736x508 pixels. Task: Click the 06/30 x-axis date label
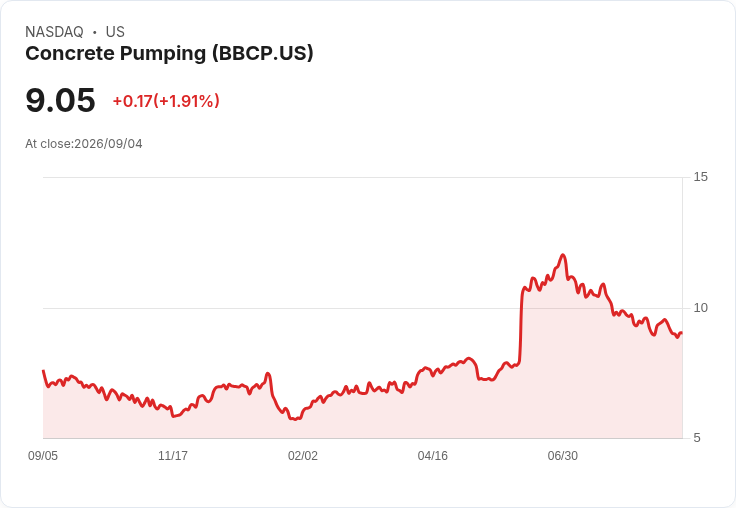pyautogui.click(x=563, y=456)
